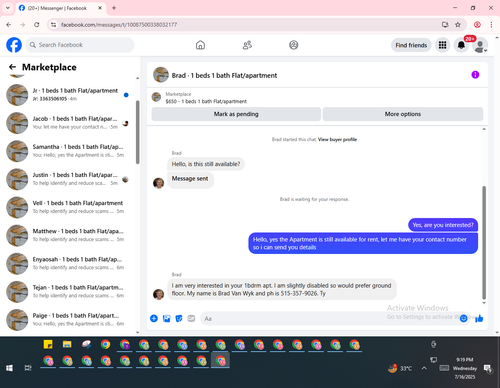This screenshot has height=388, width=500.
Task: Click 'Hello, is this still available?' message
Action: coord(206,164)
